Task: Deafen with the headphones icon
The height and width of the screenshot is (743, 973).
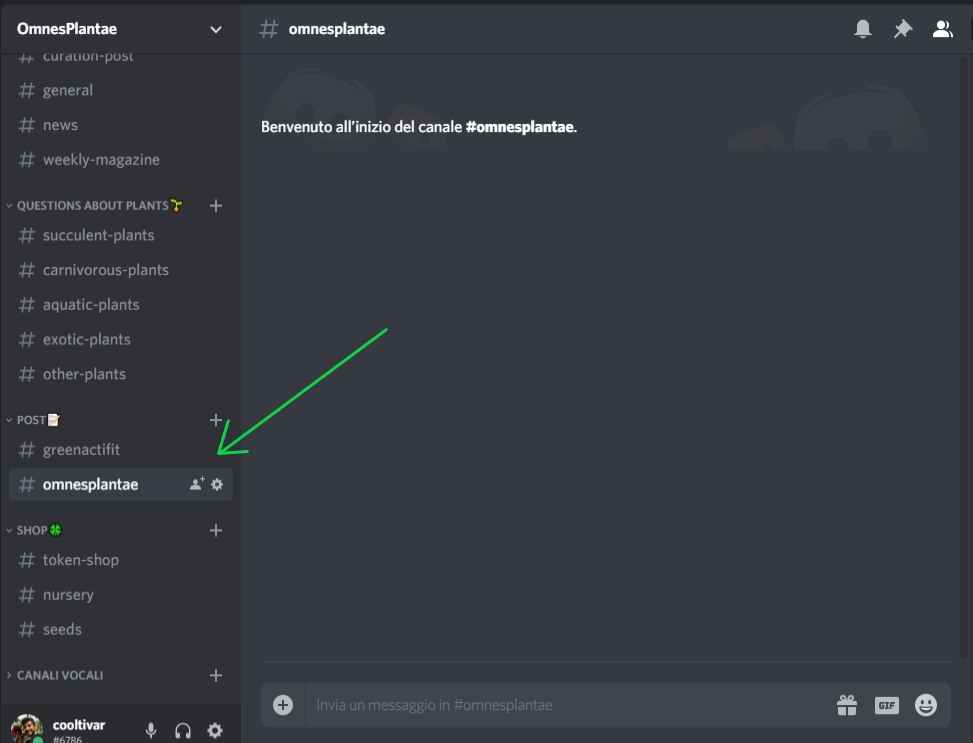Action: pyautogui.click(x=183, y=731)
